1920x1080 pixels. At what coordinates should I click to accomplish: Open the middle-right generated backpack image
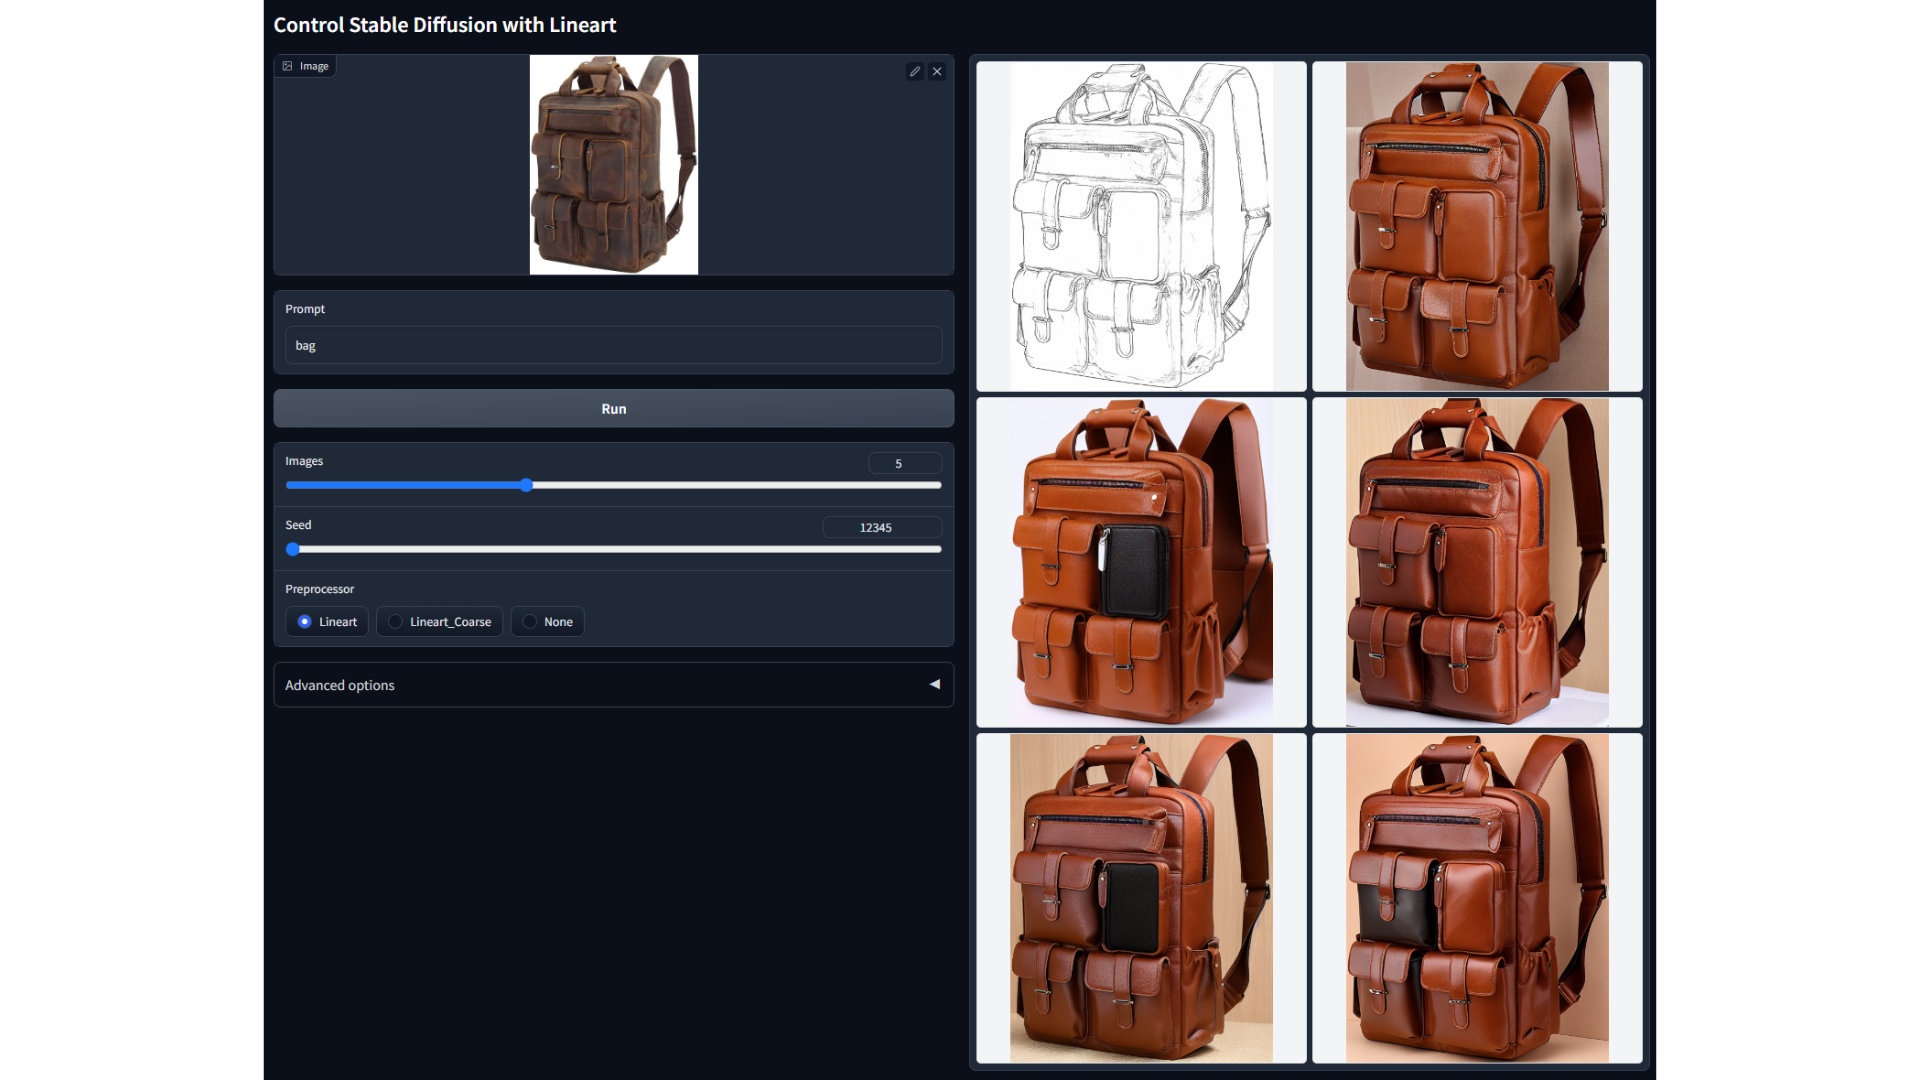(x=1477, y=562)
